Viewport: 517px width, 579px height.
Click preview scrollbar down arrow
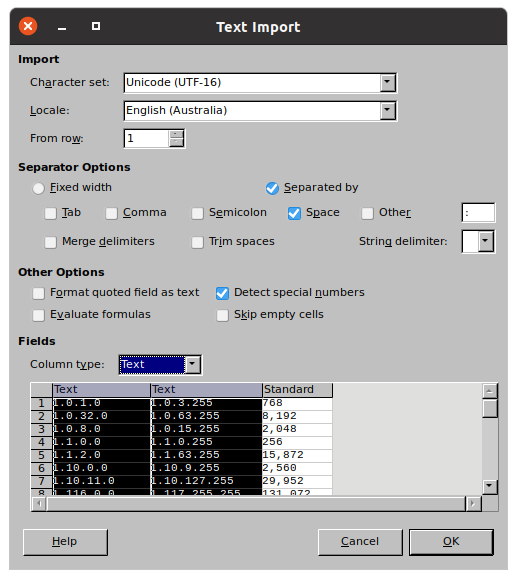pyautogui.click(x=490, y=486)
